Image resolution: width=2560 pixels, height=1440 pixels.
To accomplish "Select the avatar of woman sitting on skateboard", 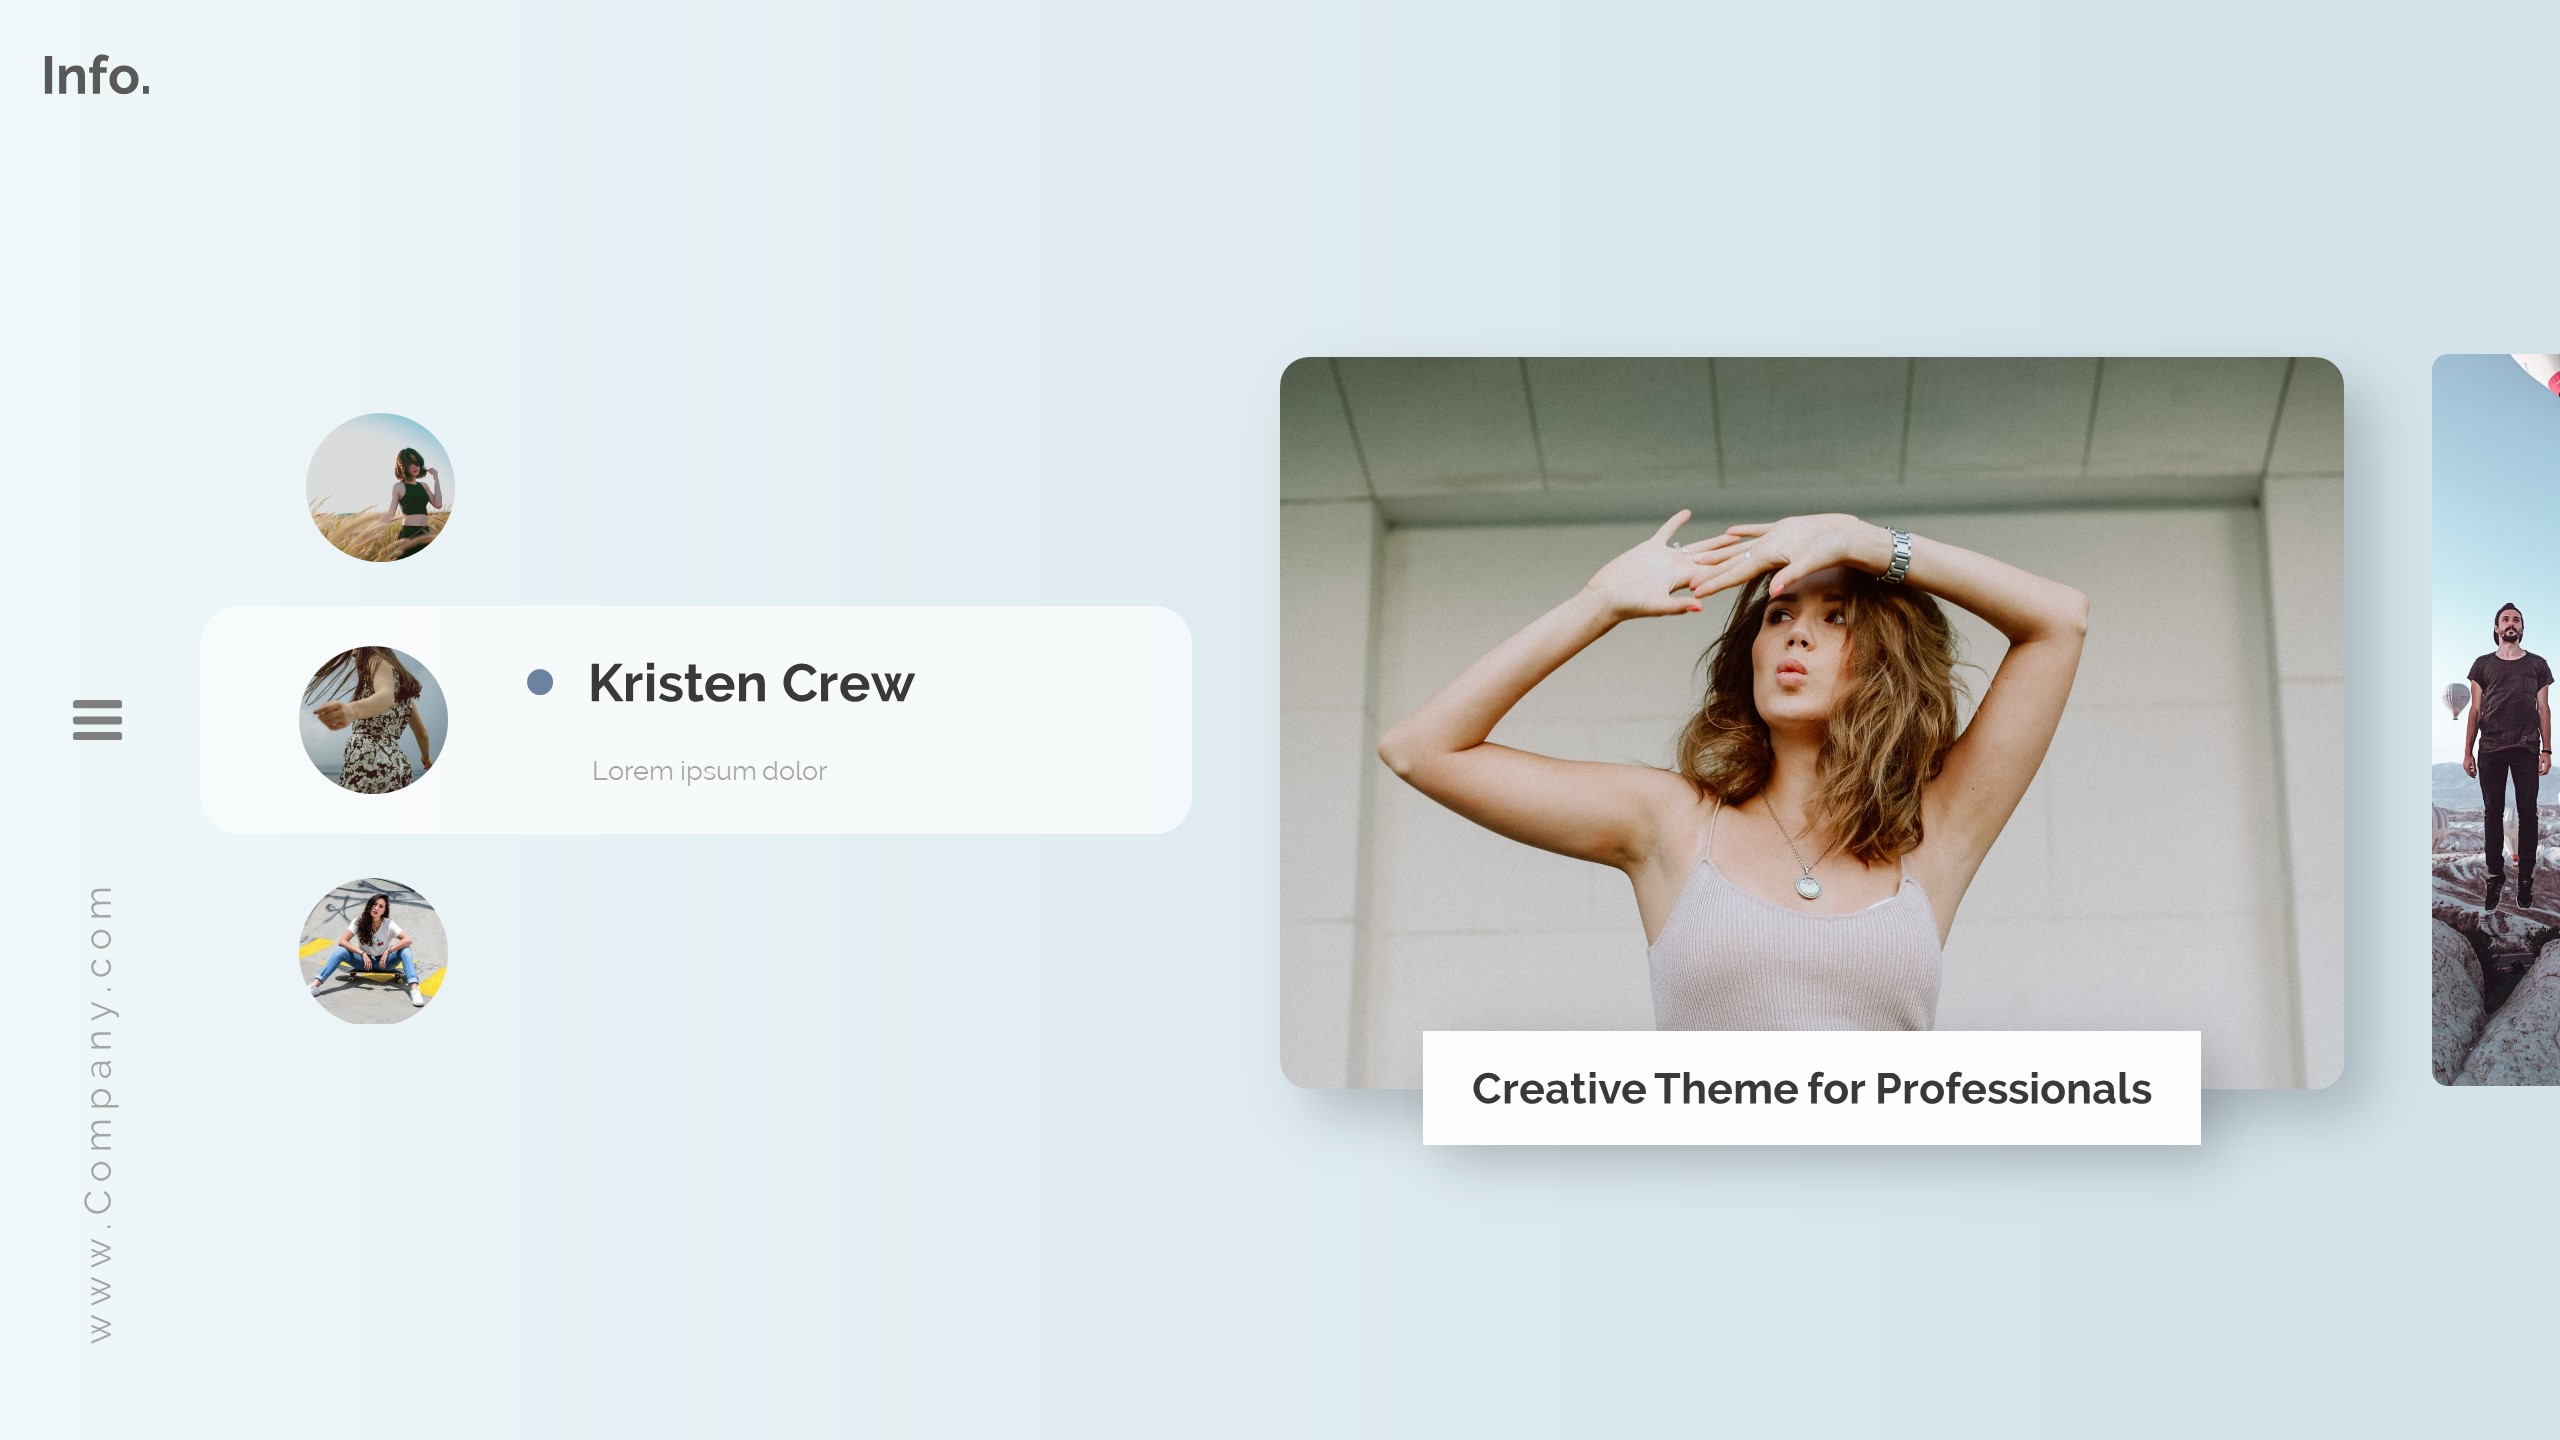I will coord(373,951).
